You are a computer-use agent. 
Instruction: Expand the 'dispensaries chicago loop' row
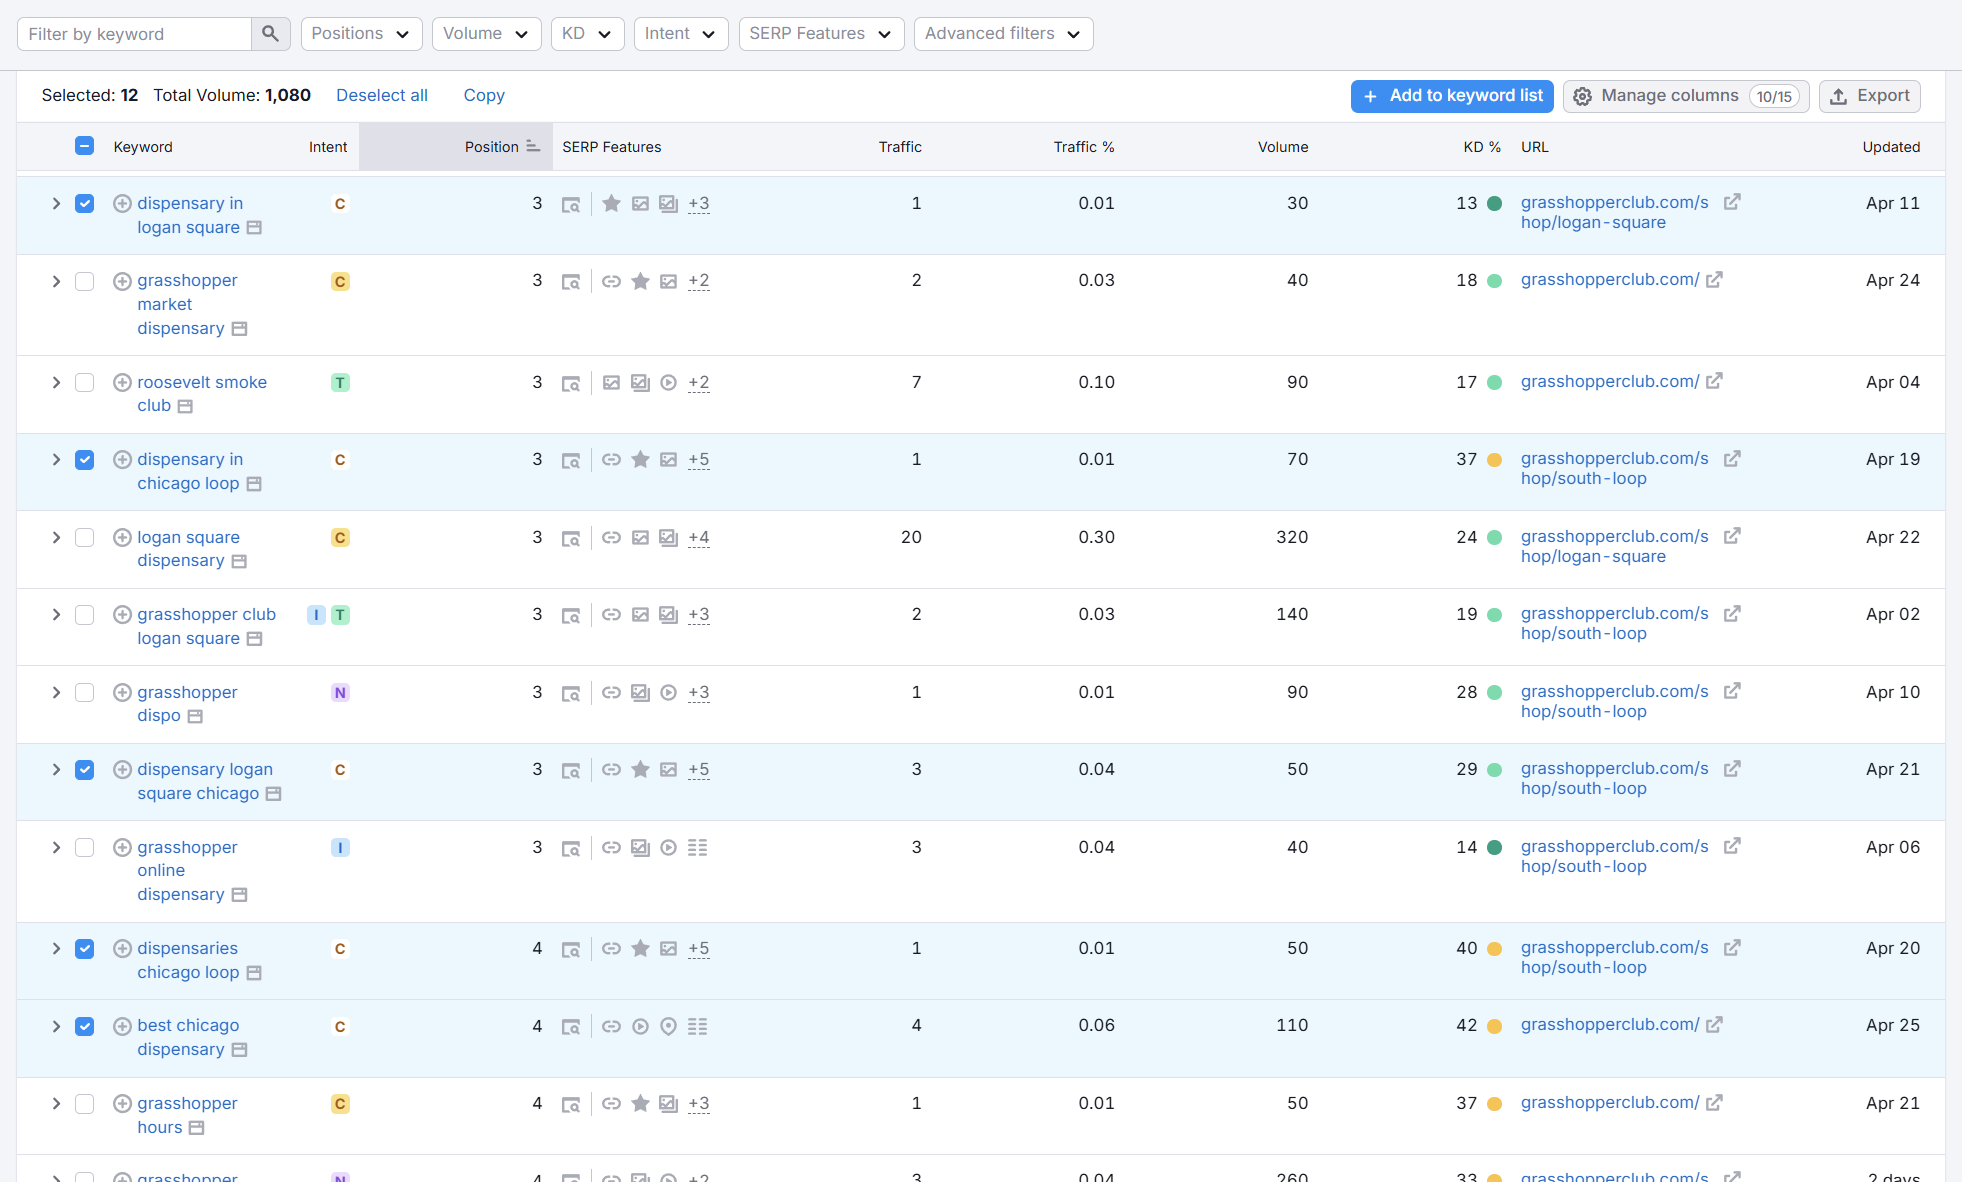(x=56, y=948)
